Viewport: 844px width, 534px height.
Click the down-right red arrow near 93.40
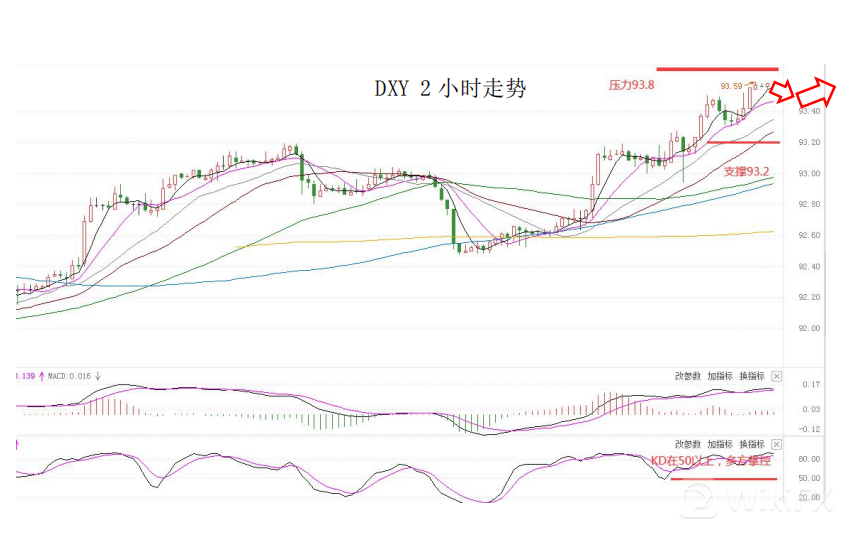[x=784, y=92]
